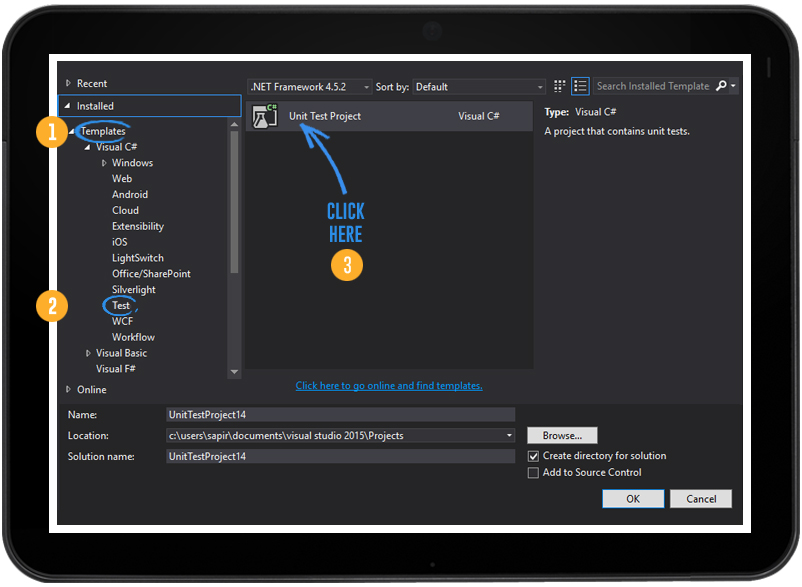Image resolution: width=802 pixels, height=587 pixels.
Task: Select the iOS template category
Action: tap(120, 242)
